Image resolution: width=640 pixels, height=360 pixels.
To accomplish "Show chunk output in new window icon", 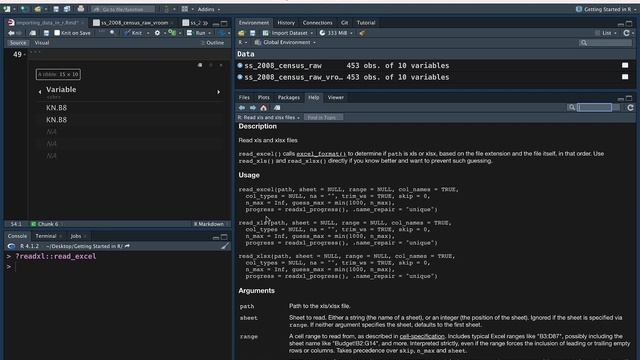I will 200,65.
